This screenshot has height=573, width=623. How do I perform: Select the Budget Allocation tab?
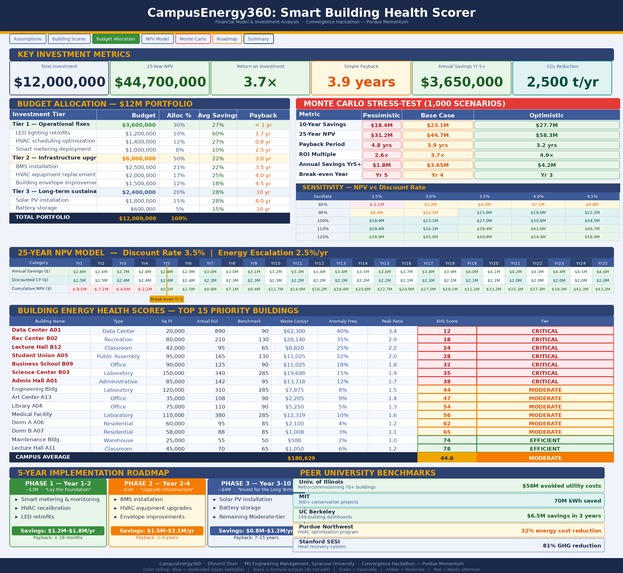coord(116,39)
